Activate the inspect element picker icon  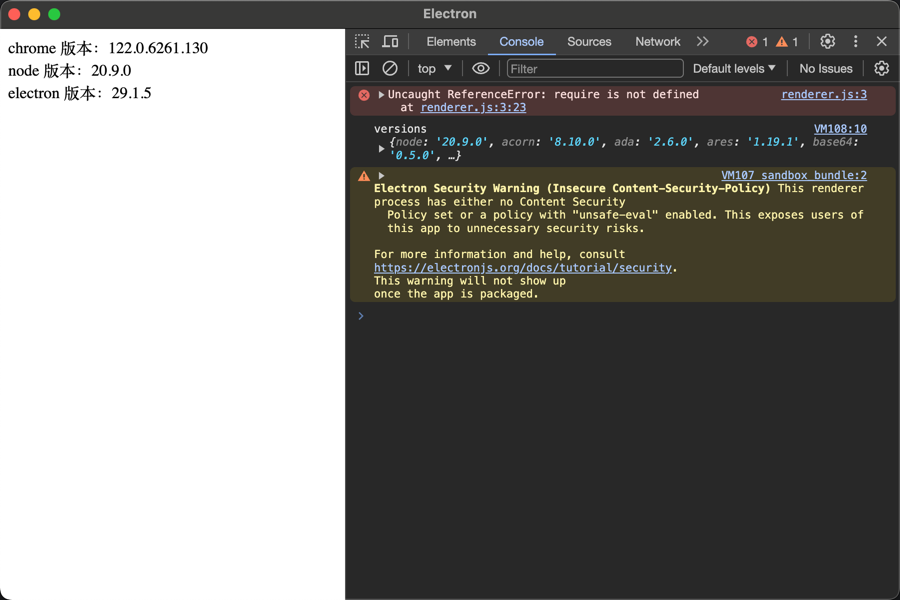(362, 41)
